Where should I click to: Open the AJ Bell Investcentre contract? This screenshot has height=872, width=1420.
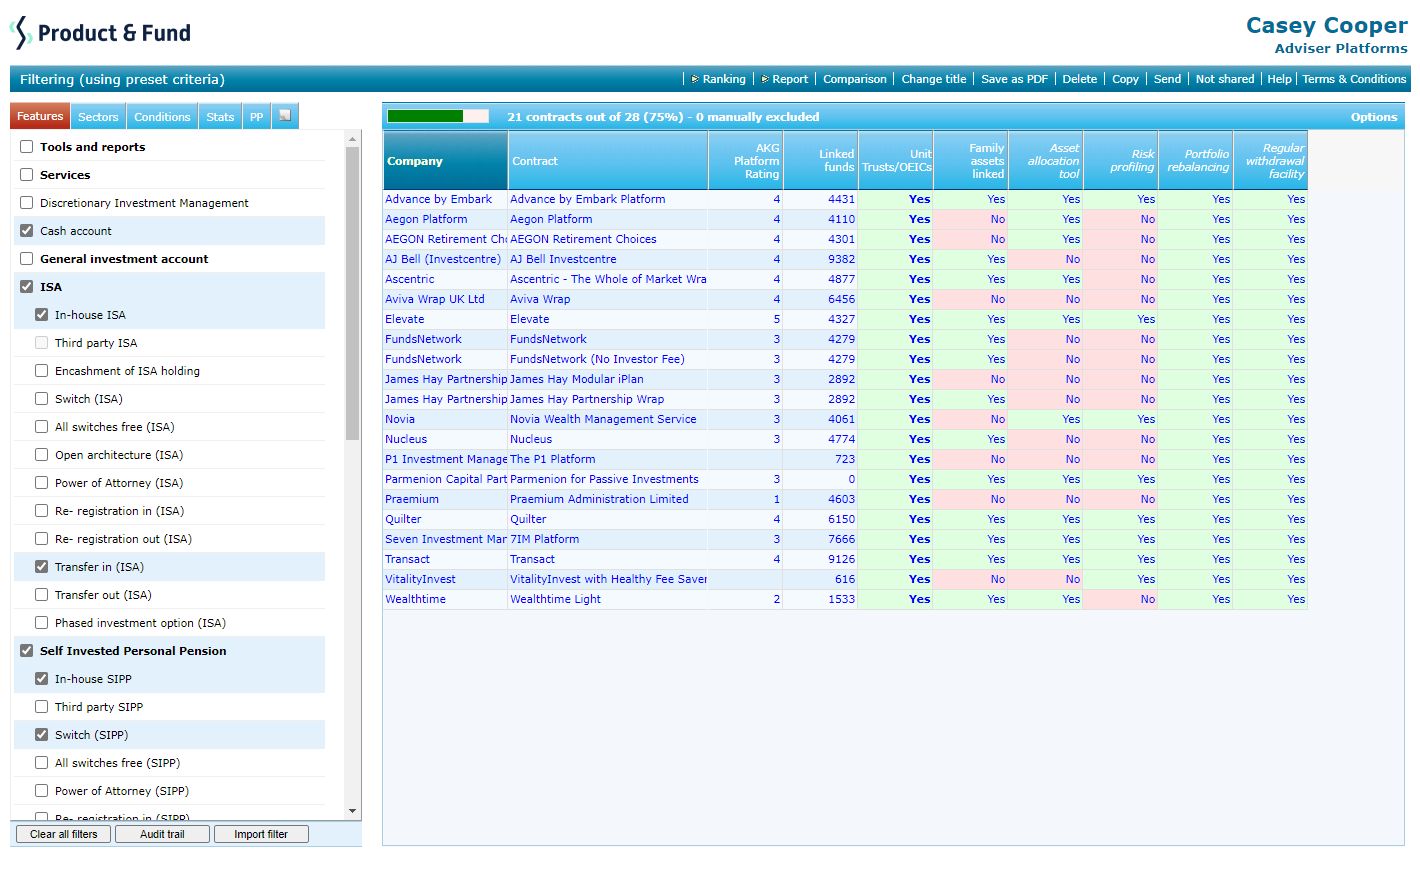(563, 259)
